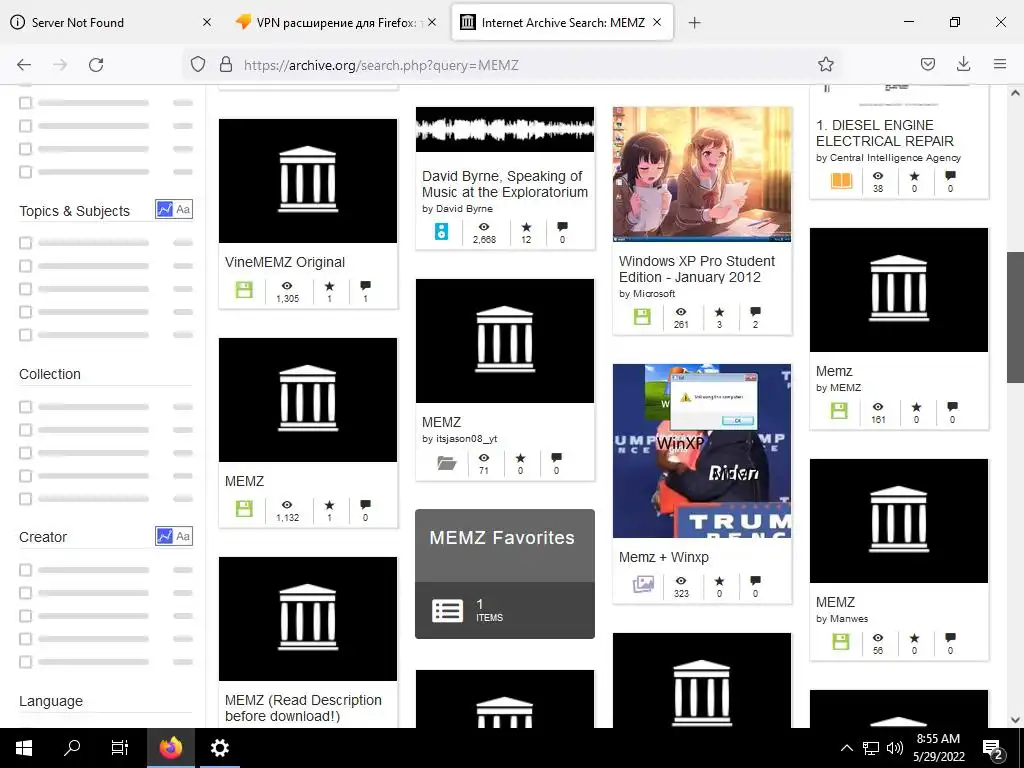Viewport: 1024px width, 768px height.
Task: Click software floppy icon on VineMEMZ Original
Action: coord(244,290)
